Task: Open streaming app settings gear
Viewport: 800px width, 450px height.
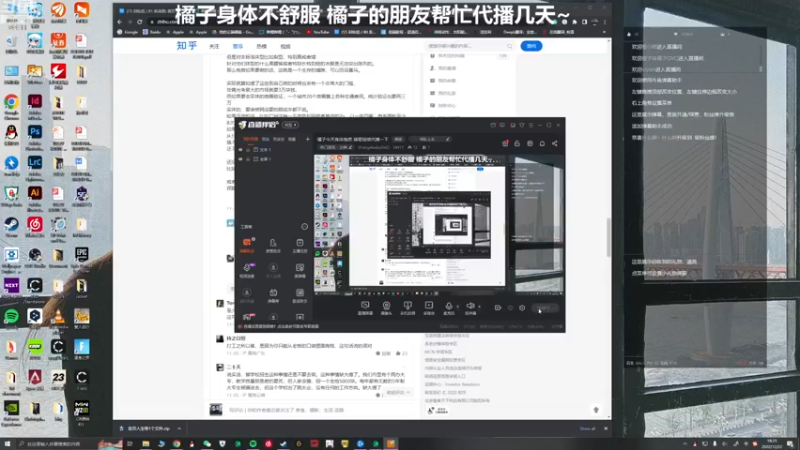Action: coord(522,308)
